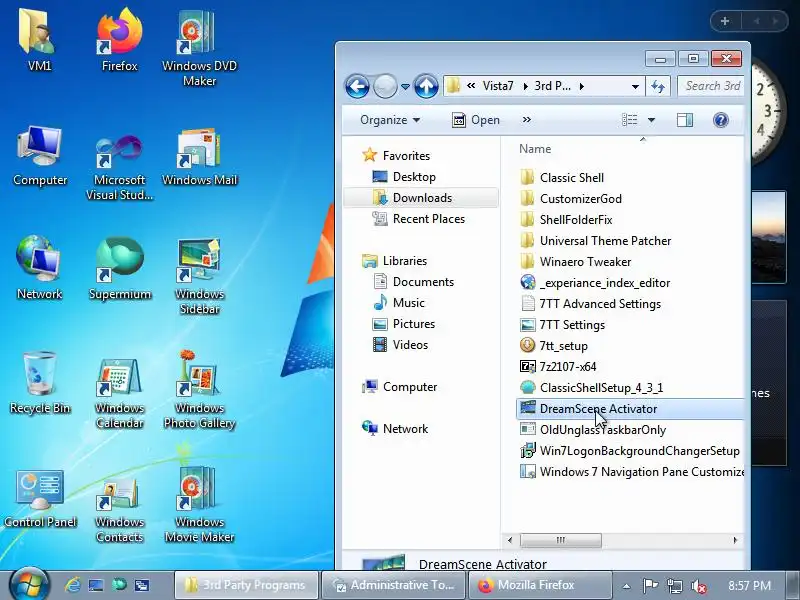Show hidden system tray icons
The width and height of the screenshot is (800, 600).
pos(627,586)
